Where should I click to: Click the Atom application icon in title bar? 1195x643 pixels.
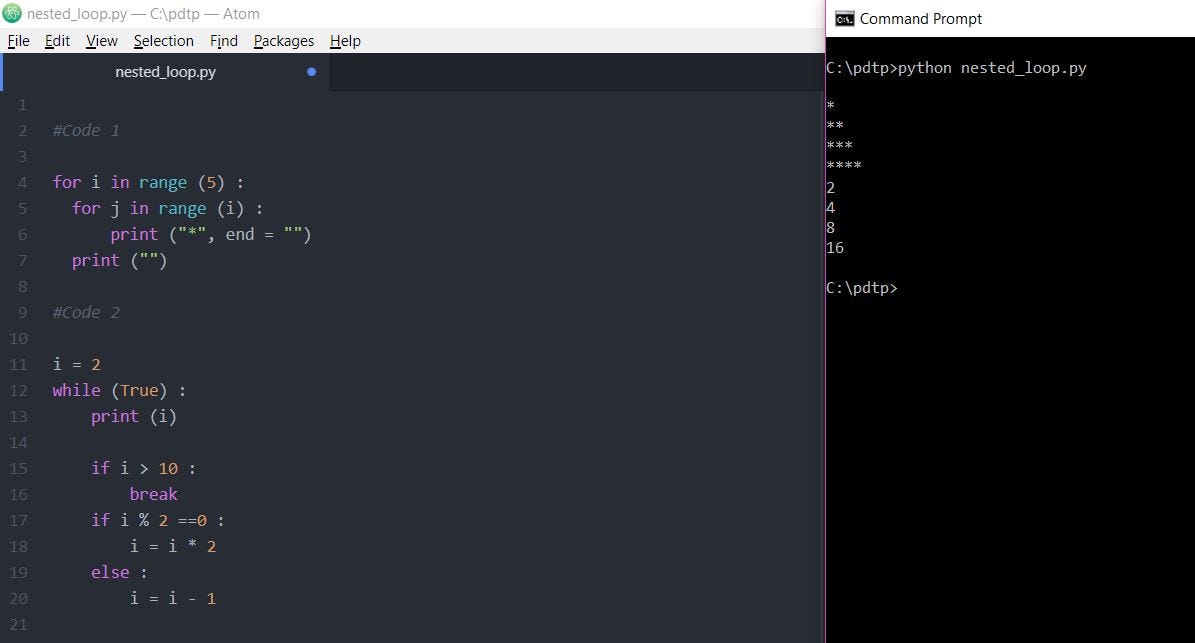point(10,13)
